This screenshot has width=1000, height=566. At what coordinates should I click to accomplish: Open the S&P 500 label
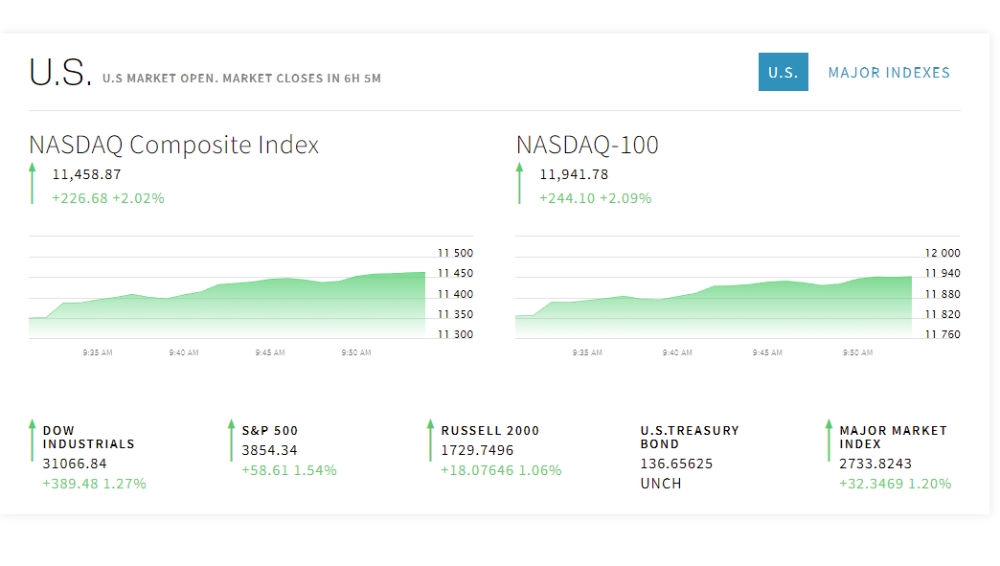coord(270,431)
